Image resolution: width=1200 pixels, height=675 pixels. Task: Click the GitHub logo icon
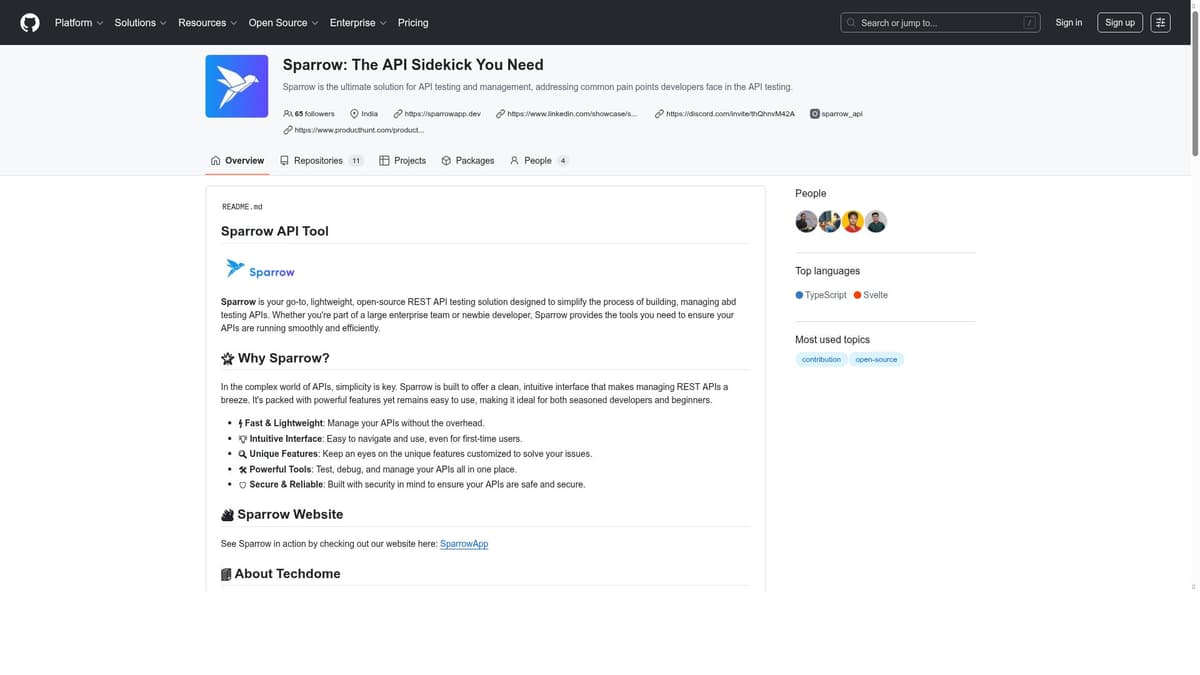click(30, 22)
